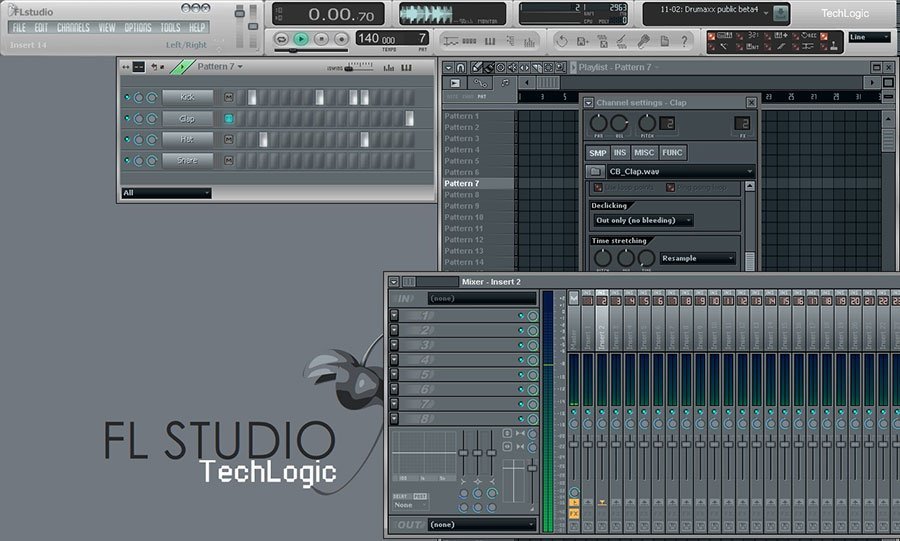Viewport: 900px width, 541px height.
Task: Open help with the question mark icon
Action: [x=684, y=41]
